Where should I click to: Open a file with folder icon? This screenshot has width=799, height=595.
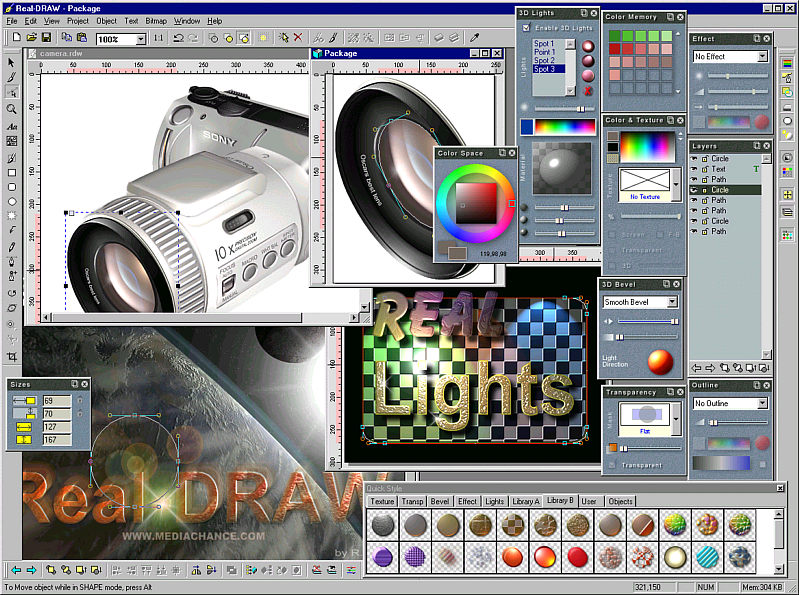(x=32, y=37)
